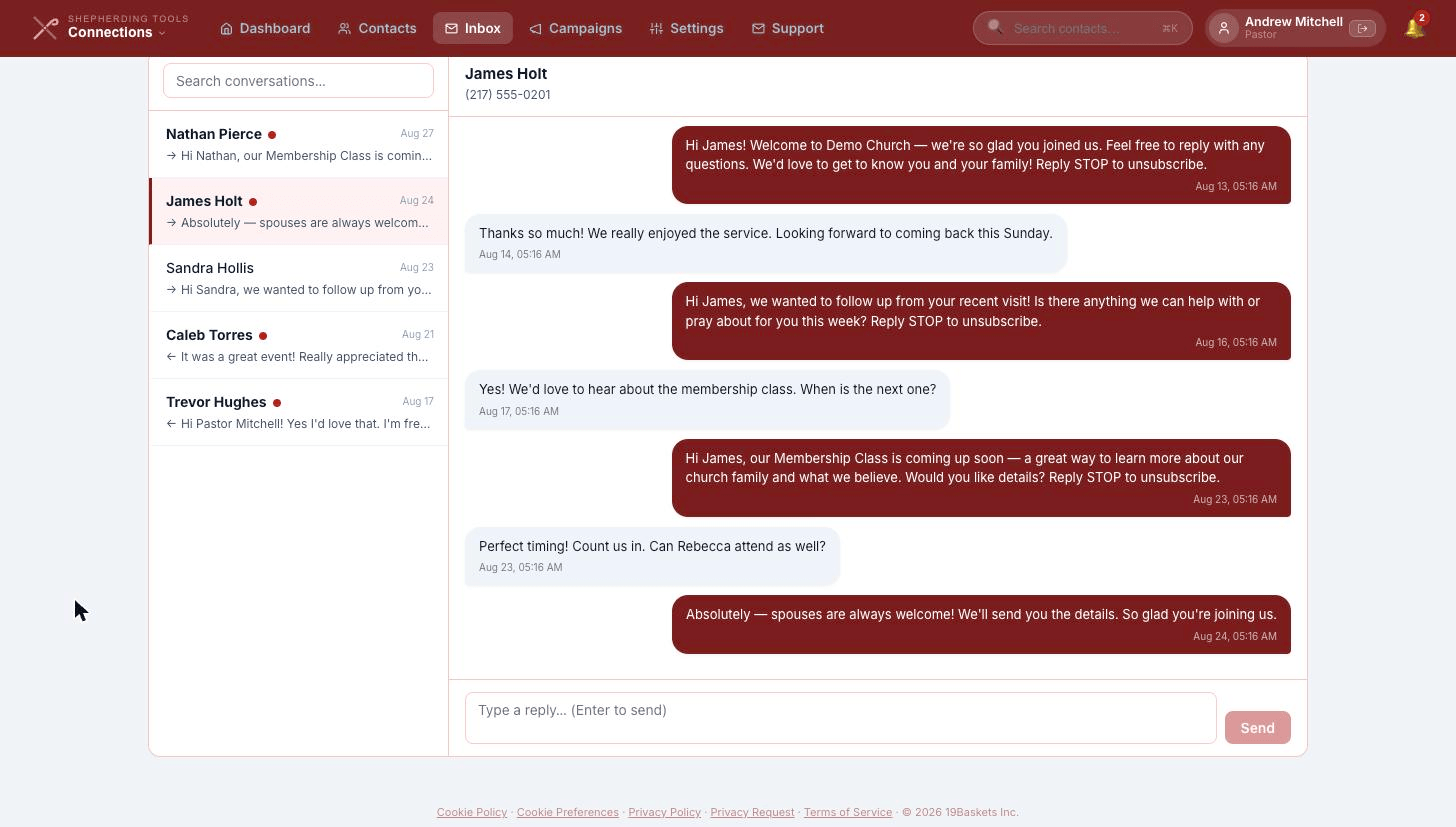Open the Terms of Service link
This screenshot has height=827, width=1456.
pos(848,812)
